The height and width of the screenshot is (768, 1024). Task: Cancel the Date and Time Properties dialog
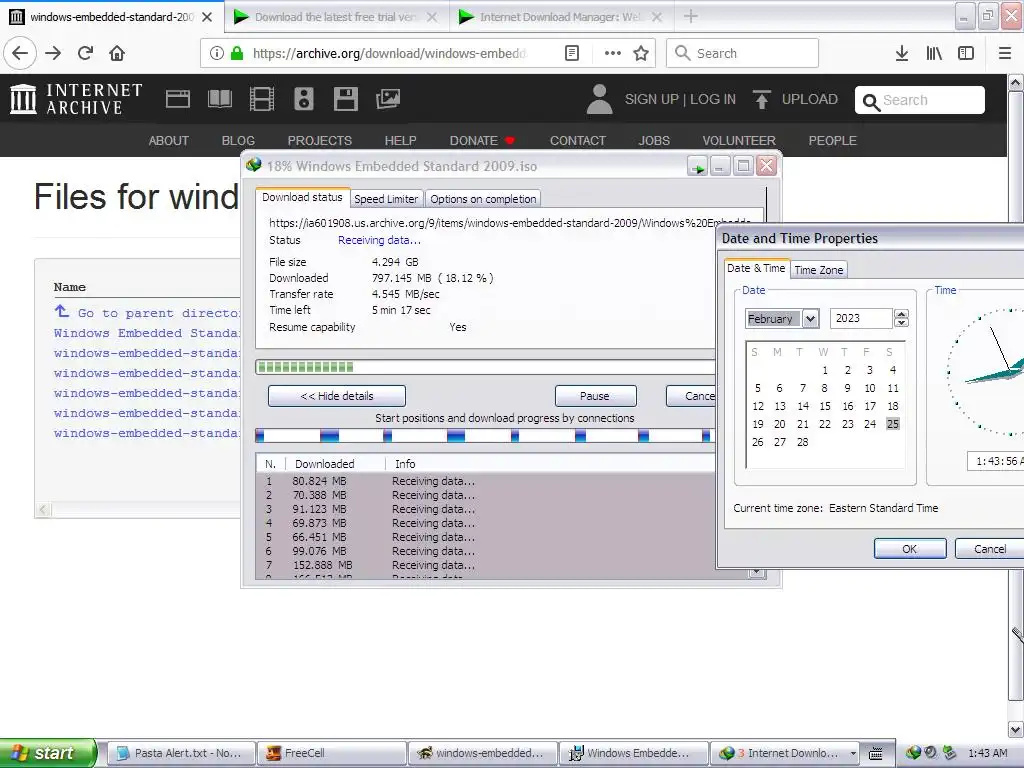[989, 549]
